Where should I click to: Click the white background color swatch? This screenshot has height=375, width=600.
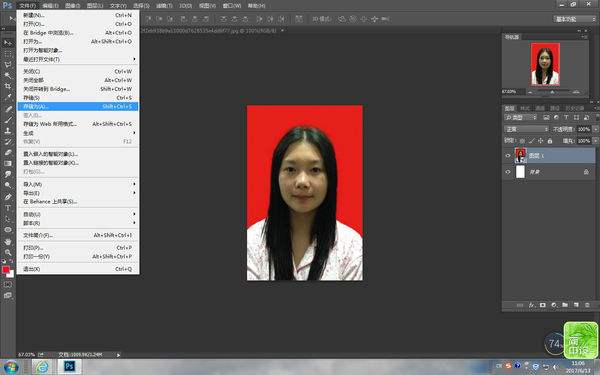coord(11,274)
